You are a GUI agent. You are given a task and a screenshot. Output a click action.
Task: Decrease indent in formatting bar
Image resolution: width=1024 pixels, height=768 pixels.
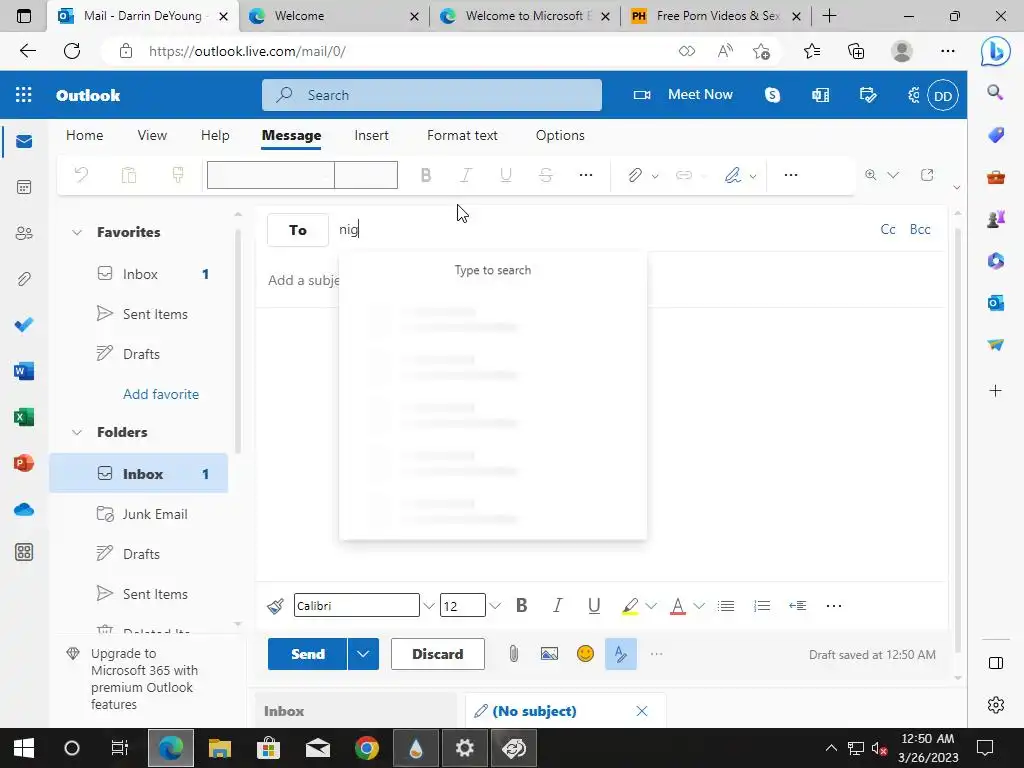(x=797, y=606)
